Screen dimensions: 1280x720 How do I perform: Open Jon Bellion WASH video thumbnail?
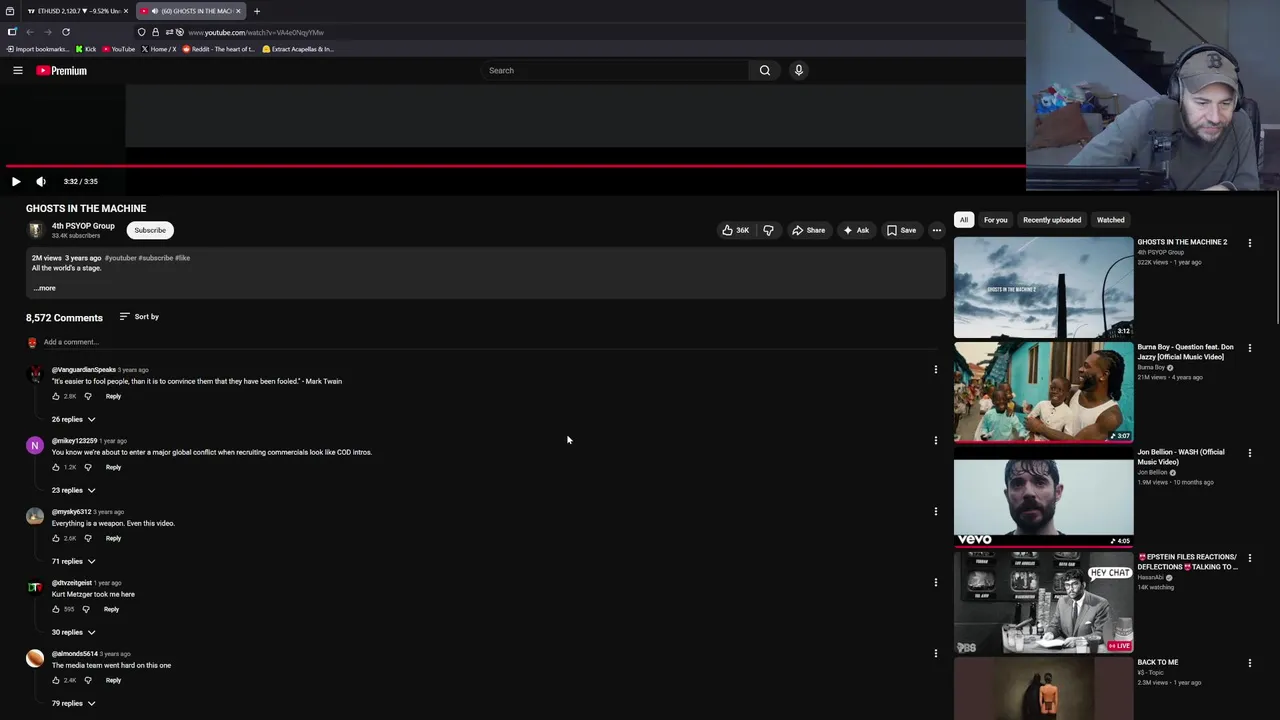pyautogui.click(x=1043, y=497)
